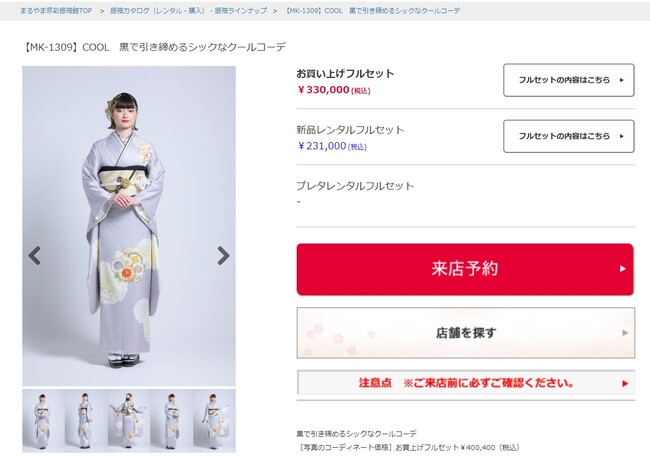This screenshot has width=650, height=456.
Task: Select the fourth kimono thumbnail
Action: point(171,421)
